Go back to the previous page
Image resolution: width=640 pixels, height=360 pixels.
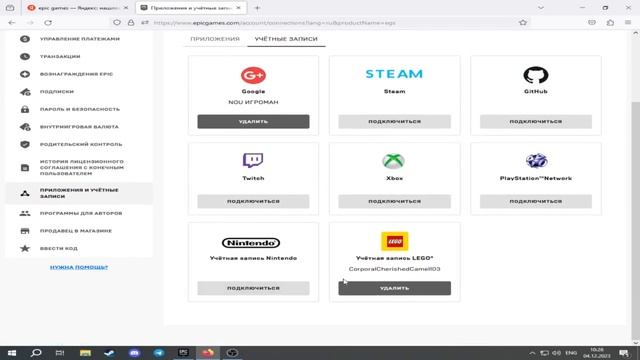coord(11,23)
